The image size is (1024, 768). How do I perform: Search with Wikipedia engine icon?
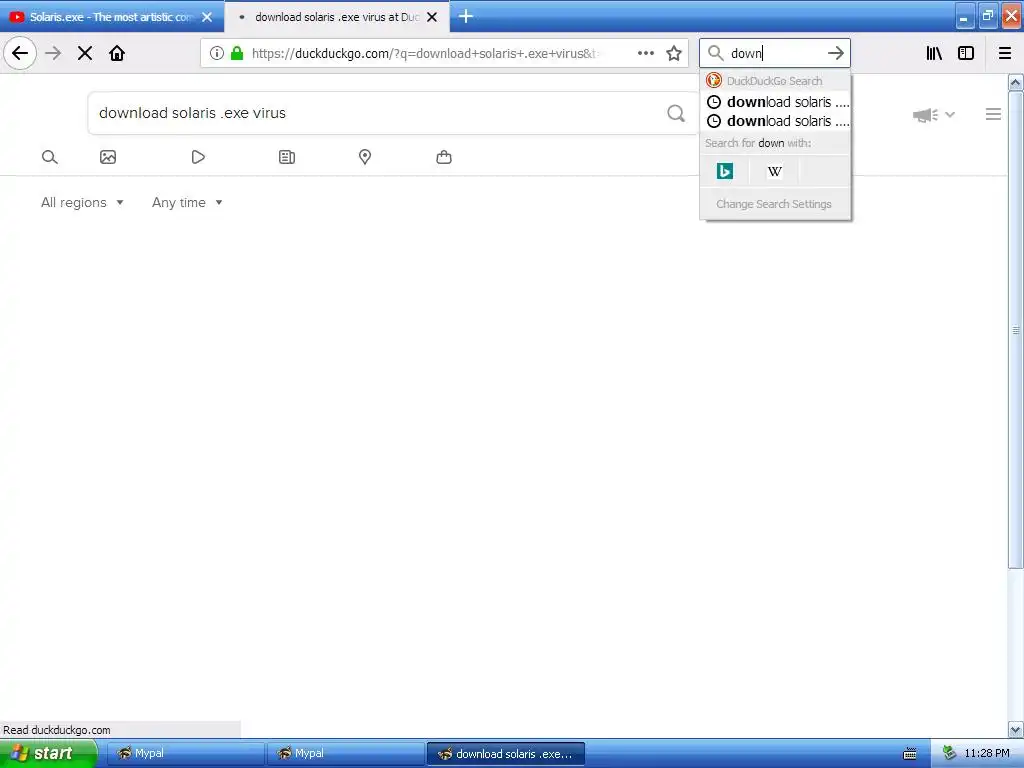coord(775,171)
